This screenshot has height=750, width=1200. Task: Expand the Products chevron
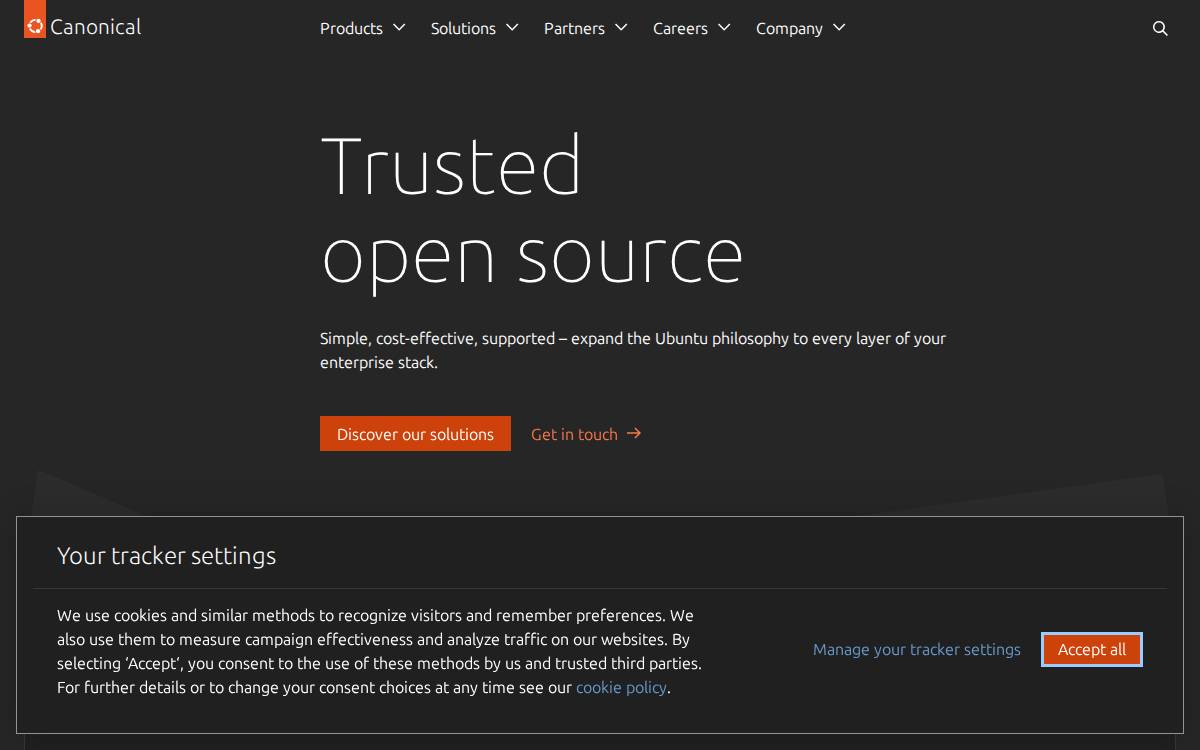pyautogui.click(x=399, y=28)
